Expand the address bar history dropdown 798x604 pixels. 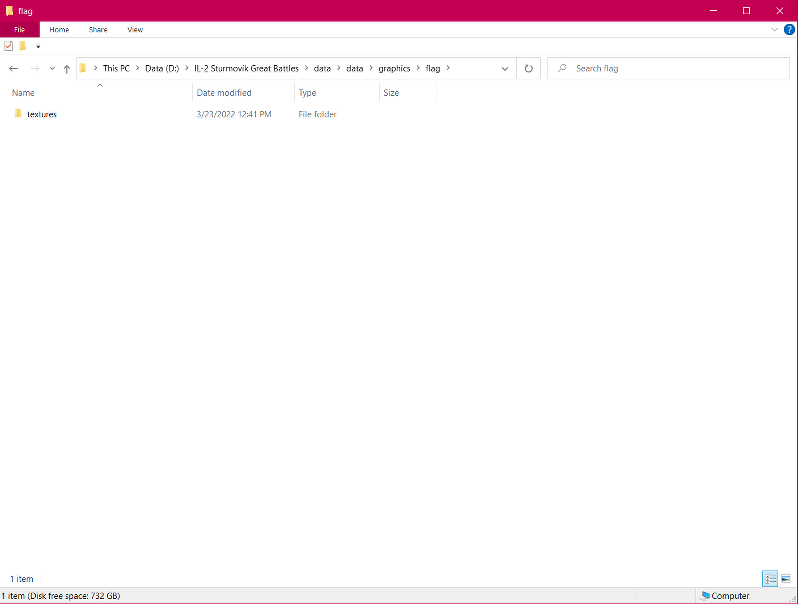pyautogui.click(x=507, y=69)
